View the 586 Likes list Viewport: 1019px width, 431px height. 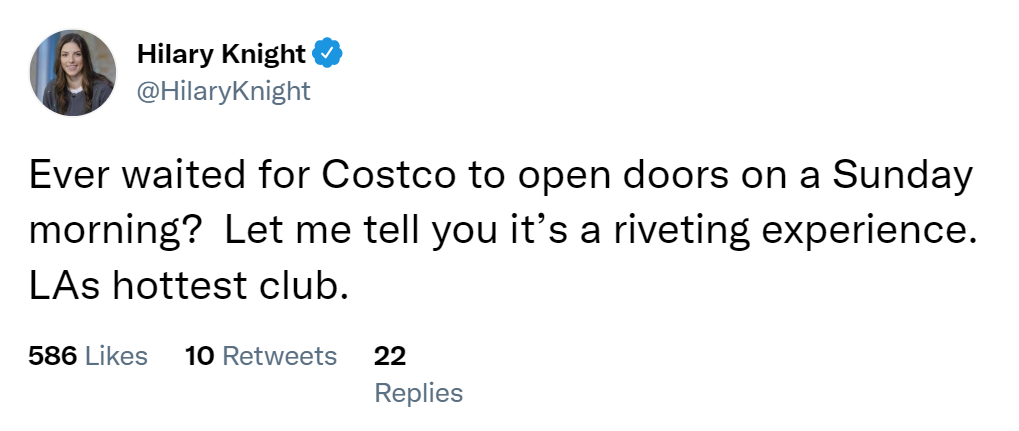tap(88, 355)
